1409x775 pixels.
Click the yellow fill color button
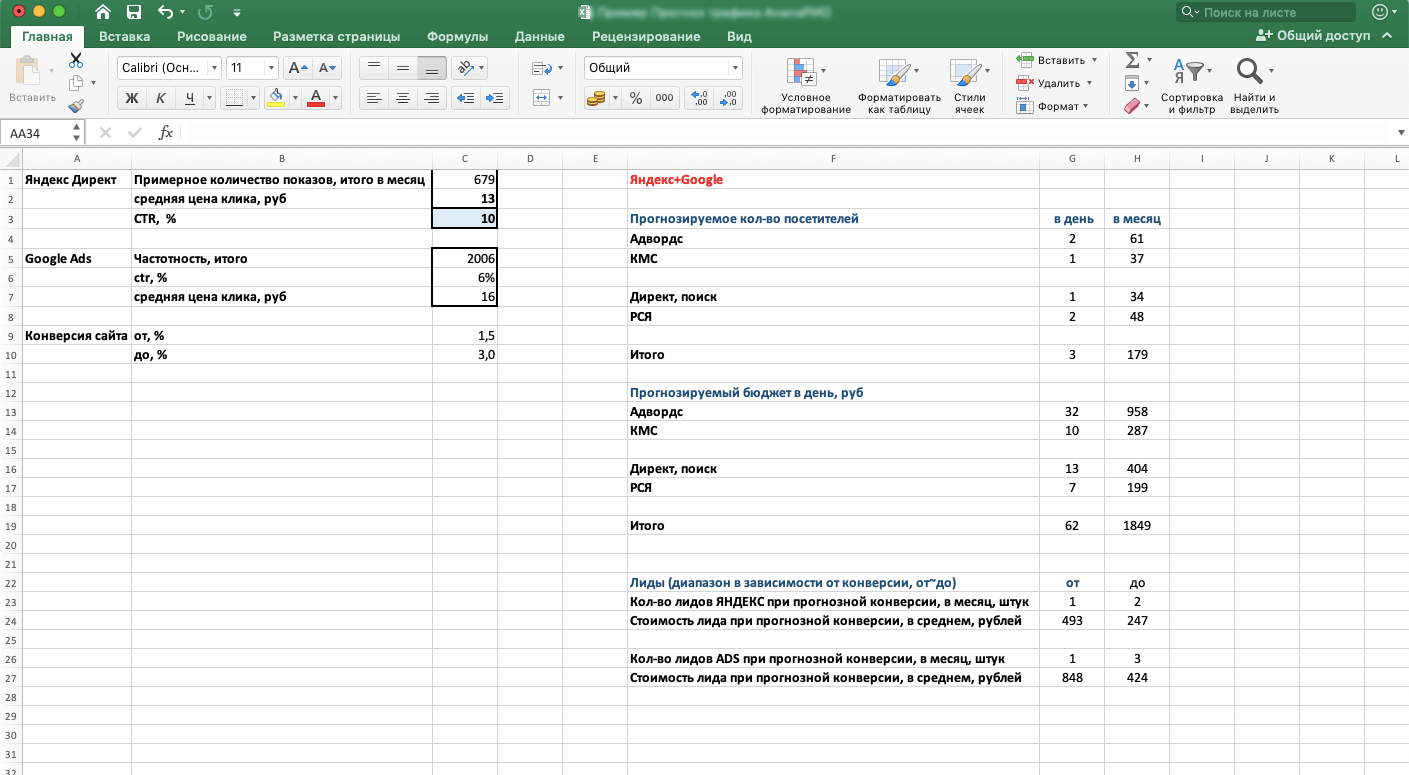277,98
